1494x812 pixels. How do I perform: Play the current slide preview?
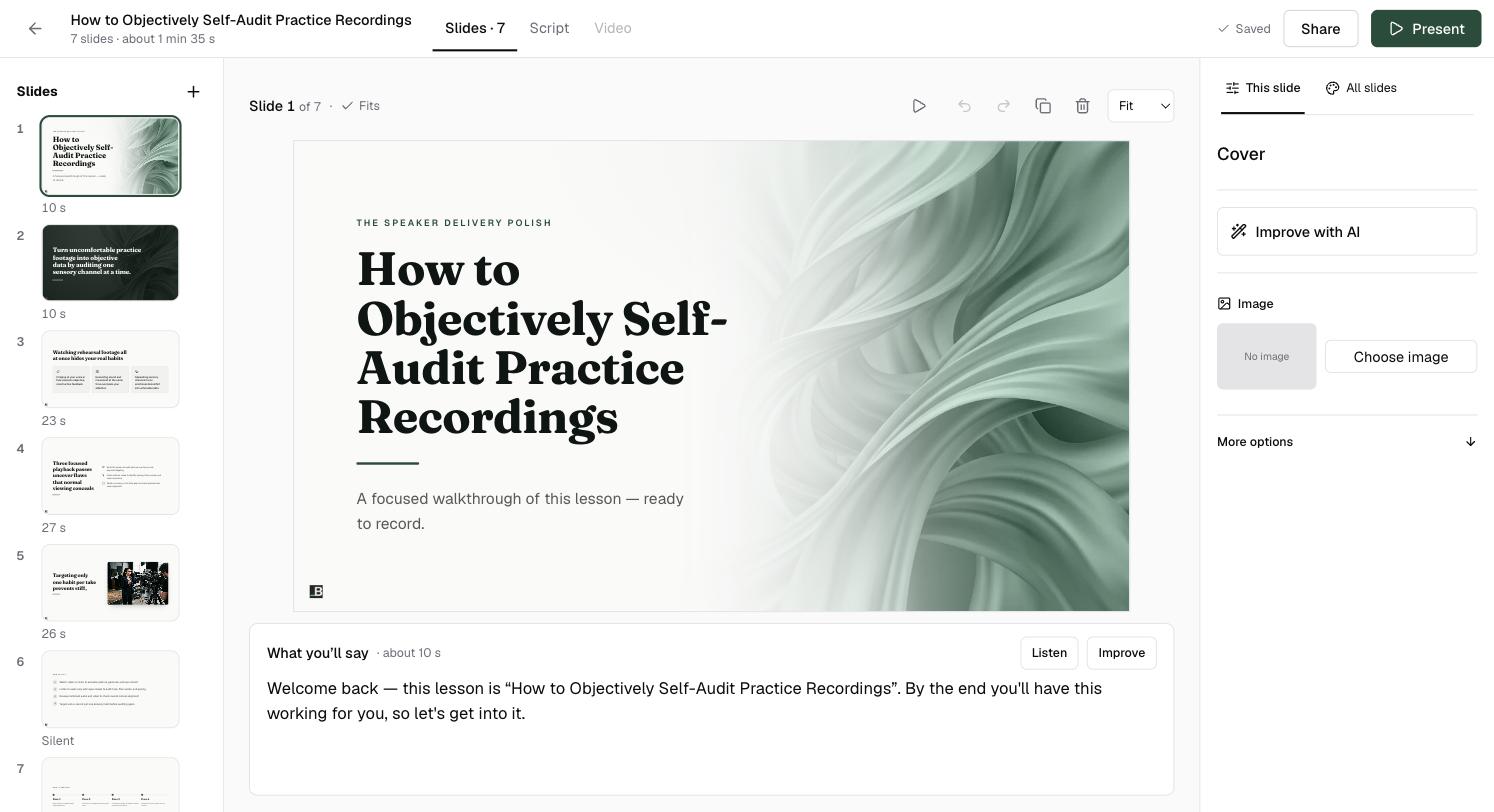pyautogui.click(x=919, y=106)
